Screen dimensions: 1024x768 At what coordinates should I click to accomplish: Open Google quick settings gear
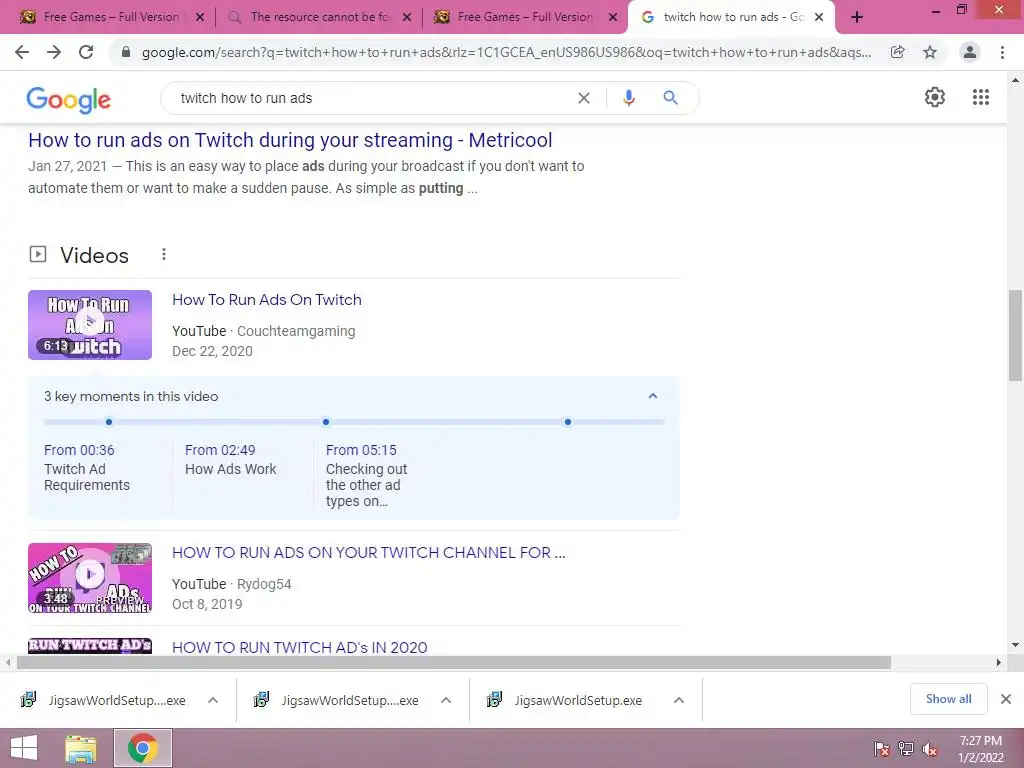pos(935,97)
